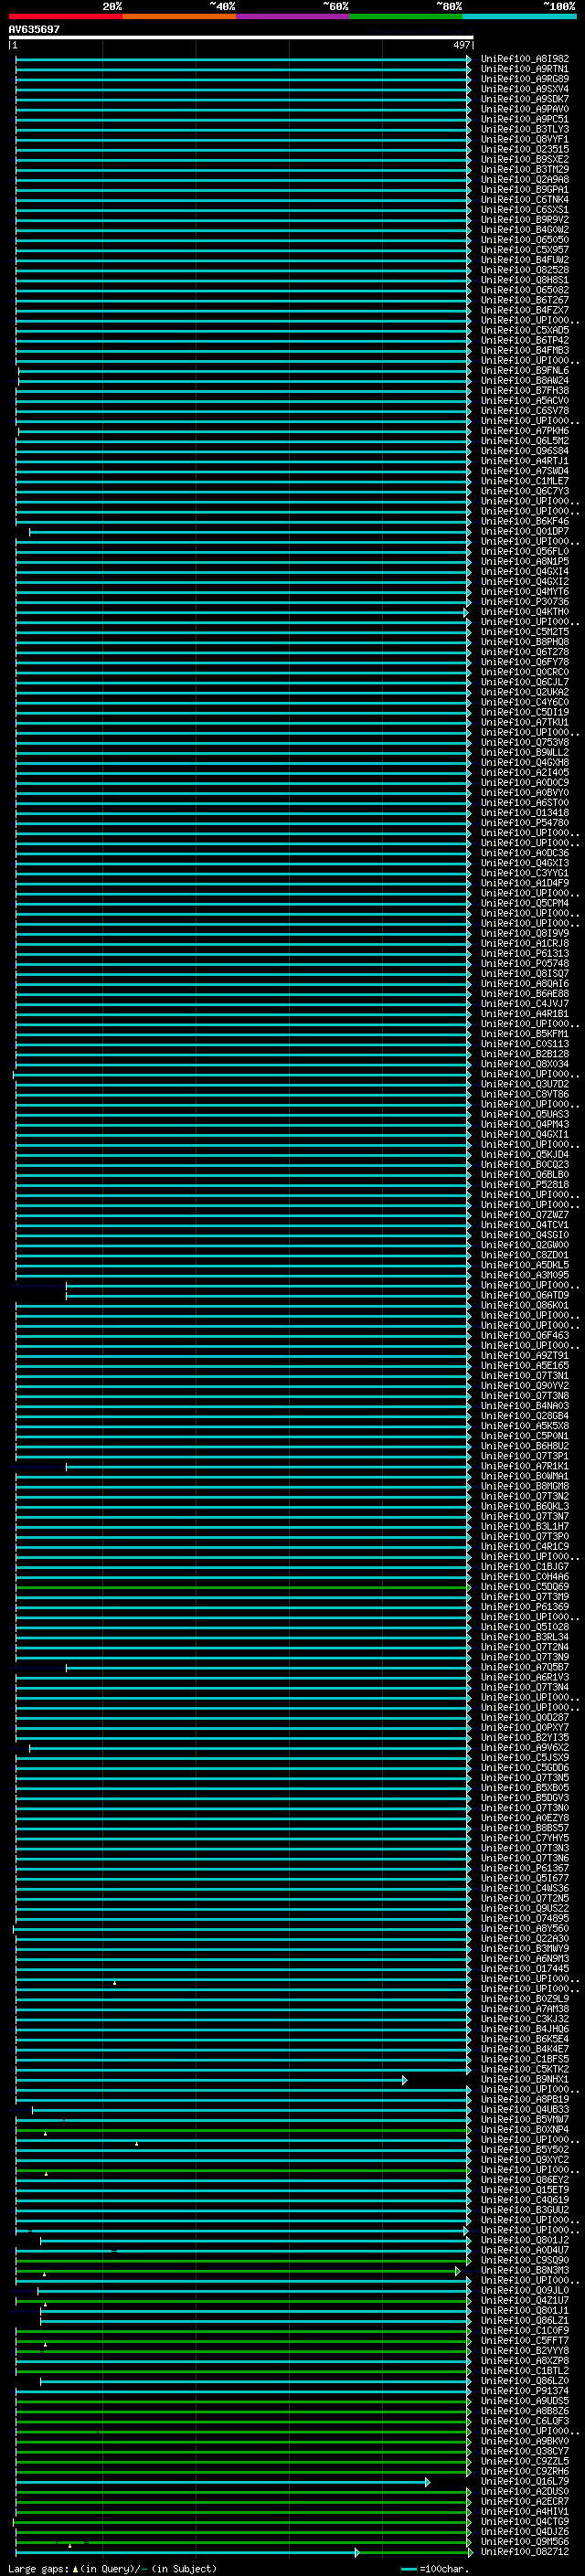Viewport: 585px width, 2576px height.
Task: Select hit UniRef100_B9NHX1
Action: (x=525, y=2080)
